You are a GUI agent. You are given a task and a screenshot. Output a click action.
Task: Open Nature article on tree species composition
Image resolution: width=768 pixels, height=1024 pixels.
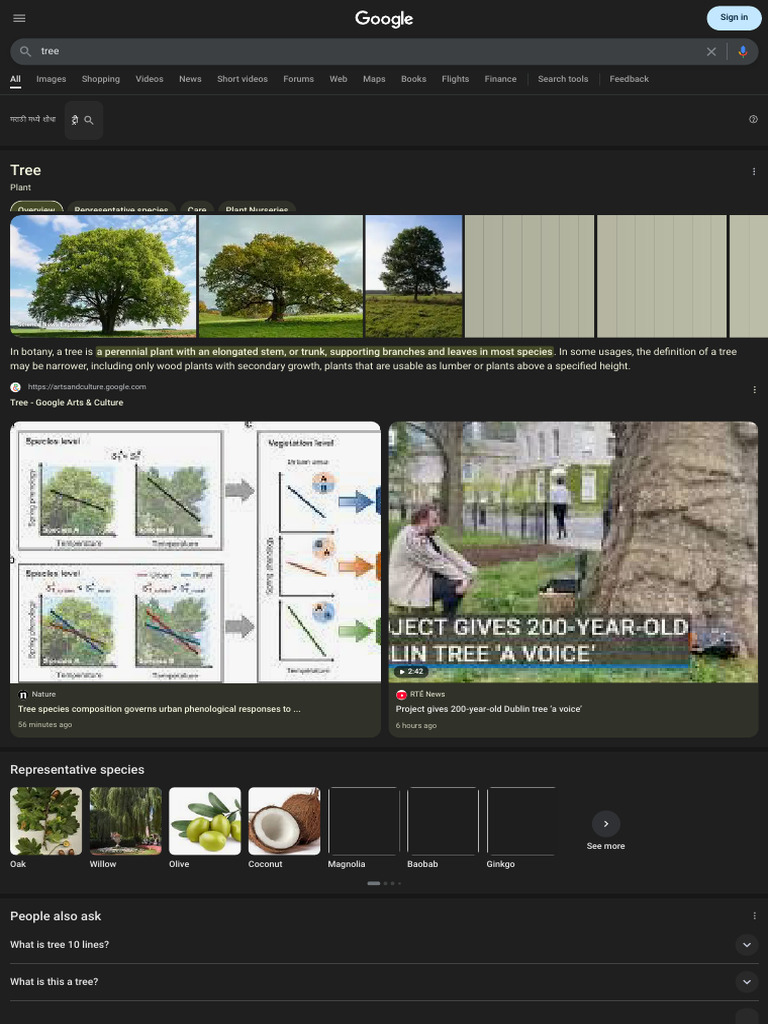[159, 708]
